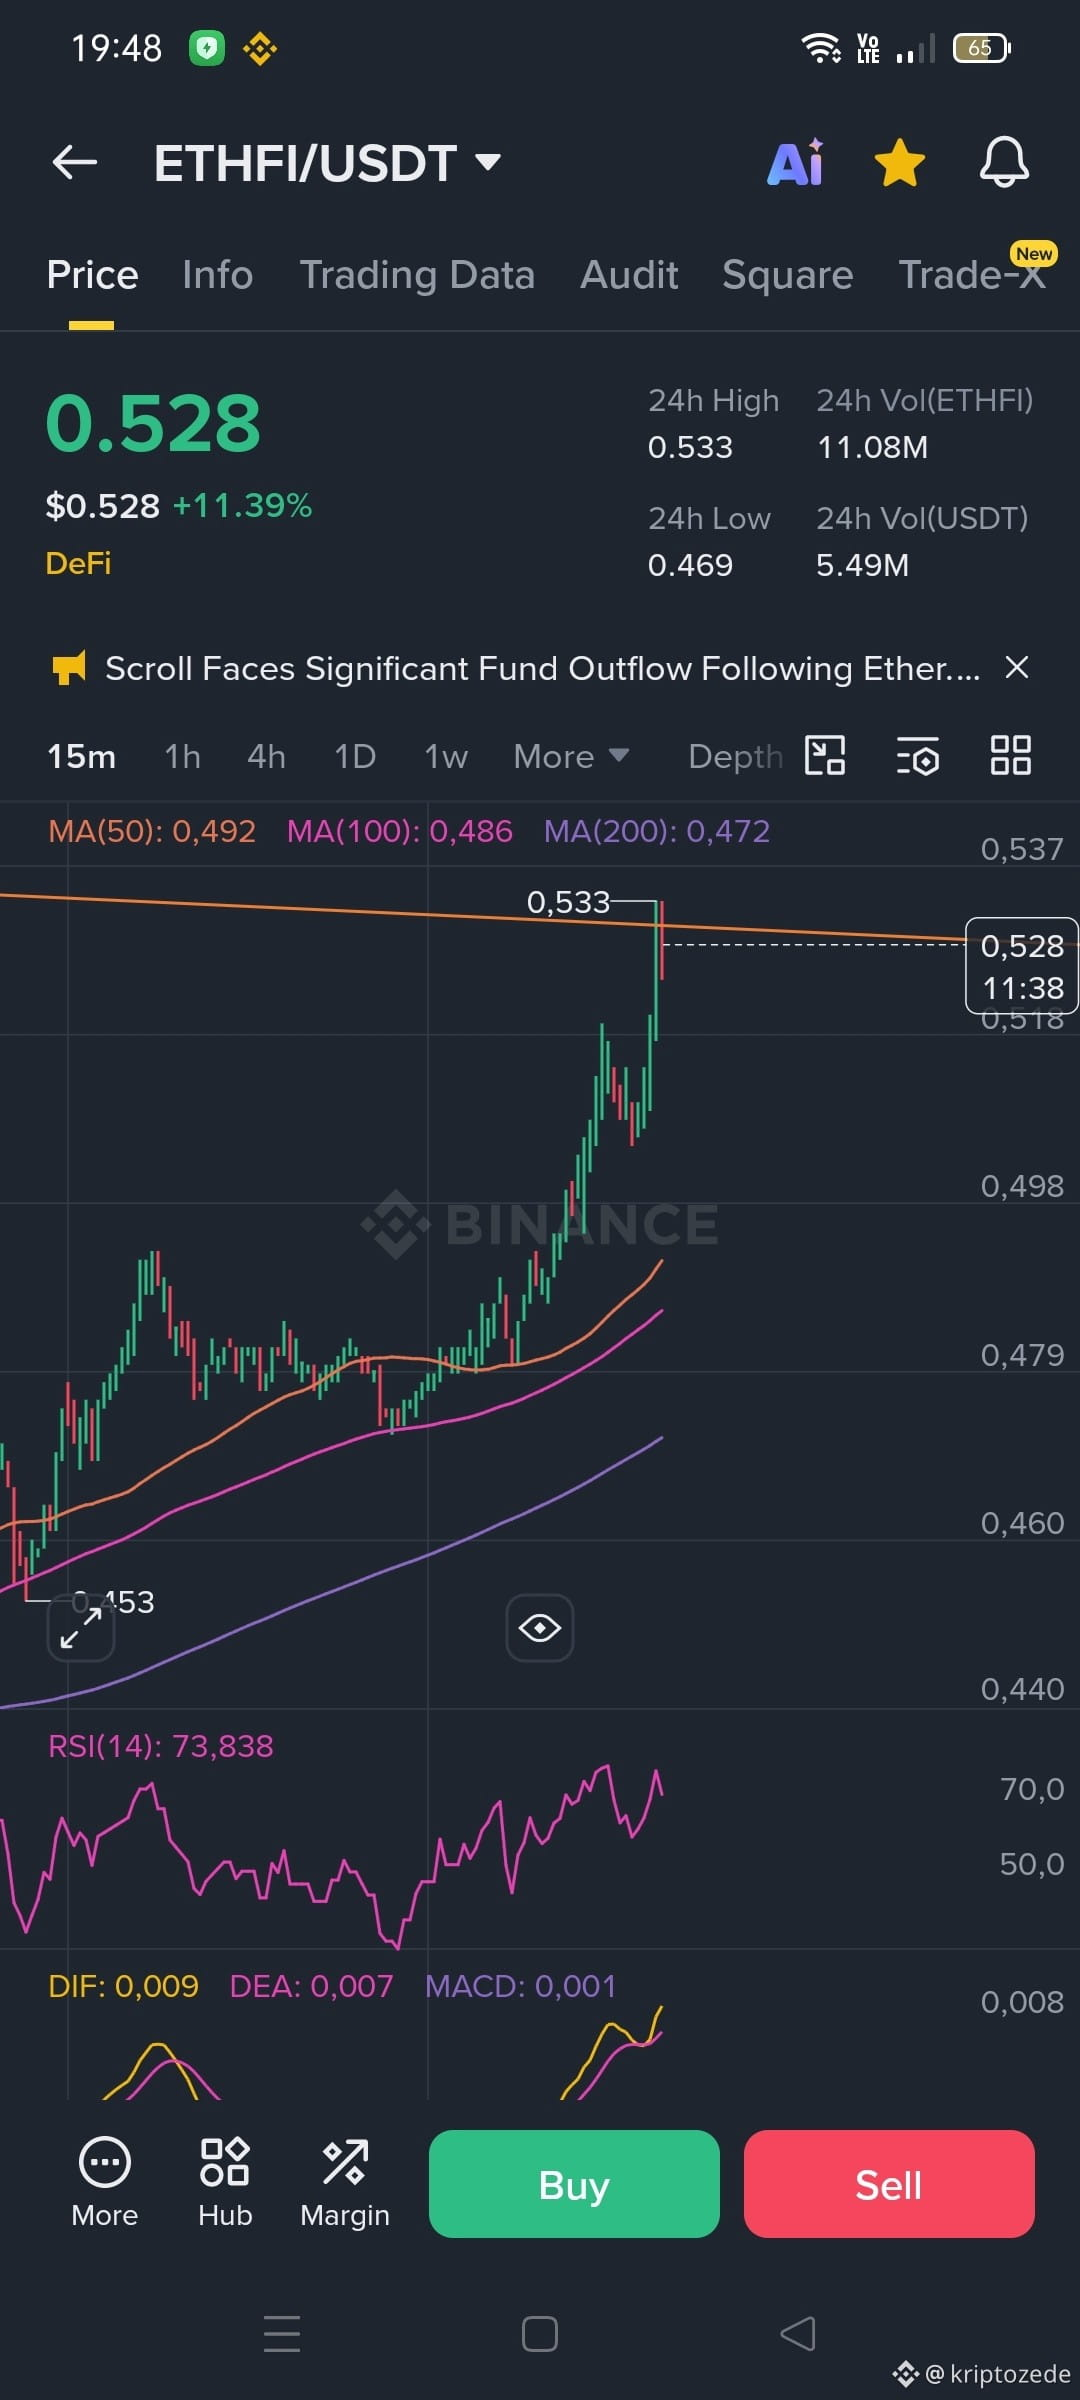The width and height of the screenshot is (1080, 2400).
Task: Tap the Wi-Fi status icon
Action: coord(821,47)
